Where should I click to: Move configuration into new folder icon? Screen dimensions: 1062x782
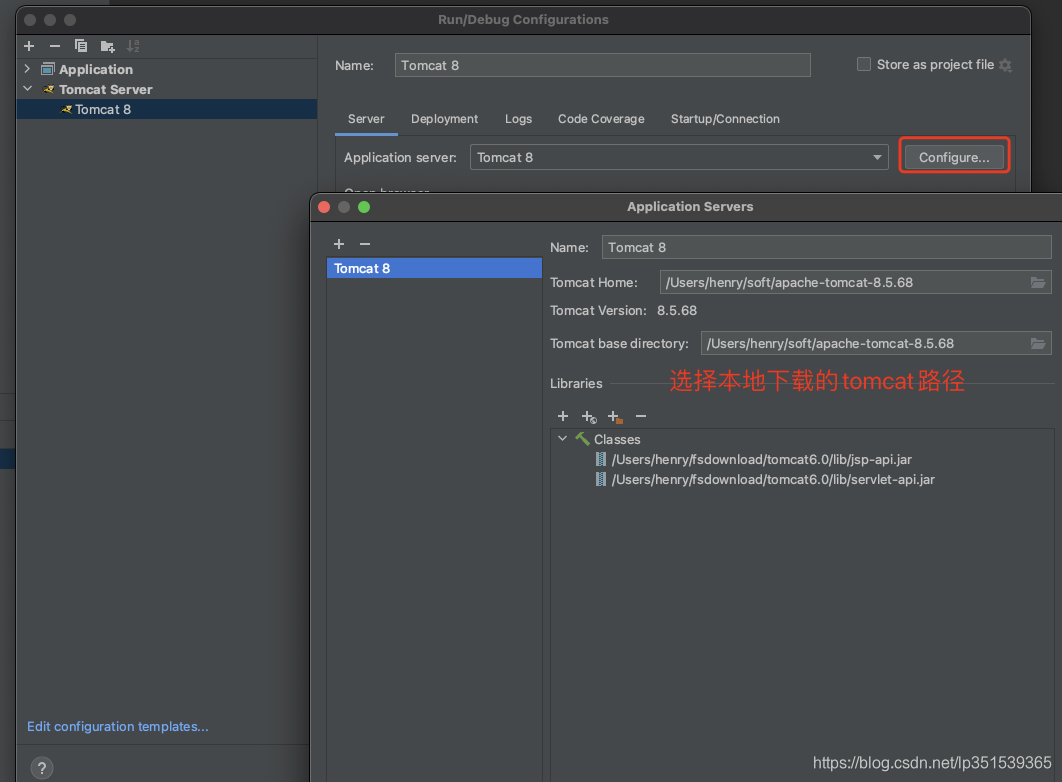(x=107, y=46)
